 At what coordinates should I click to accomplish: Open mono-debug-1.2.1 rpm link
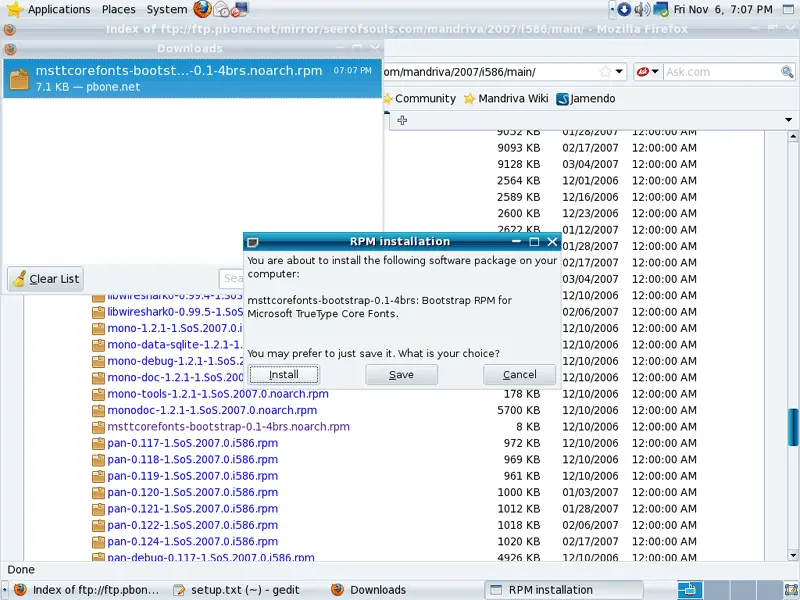[175, 361]
